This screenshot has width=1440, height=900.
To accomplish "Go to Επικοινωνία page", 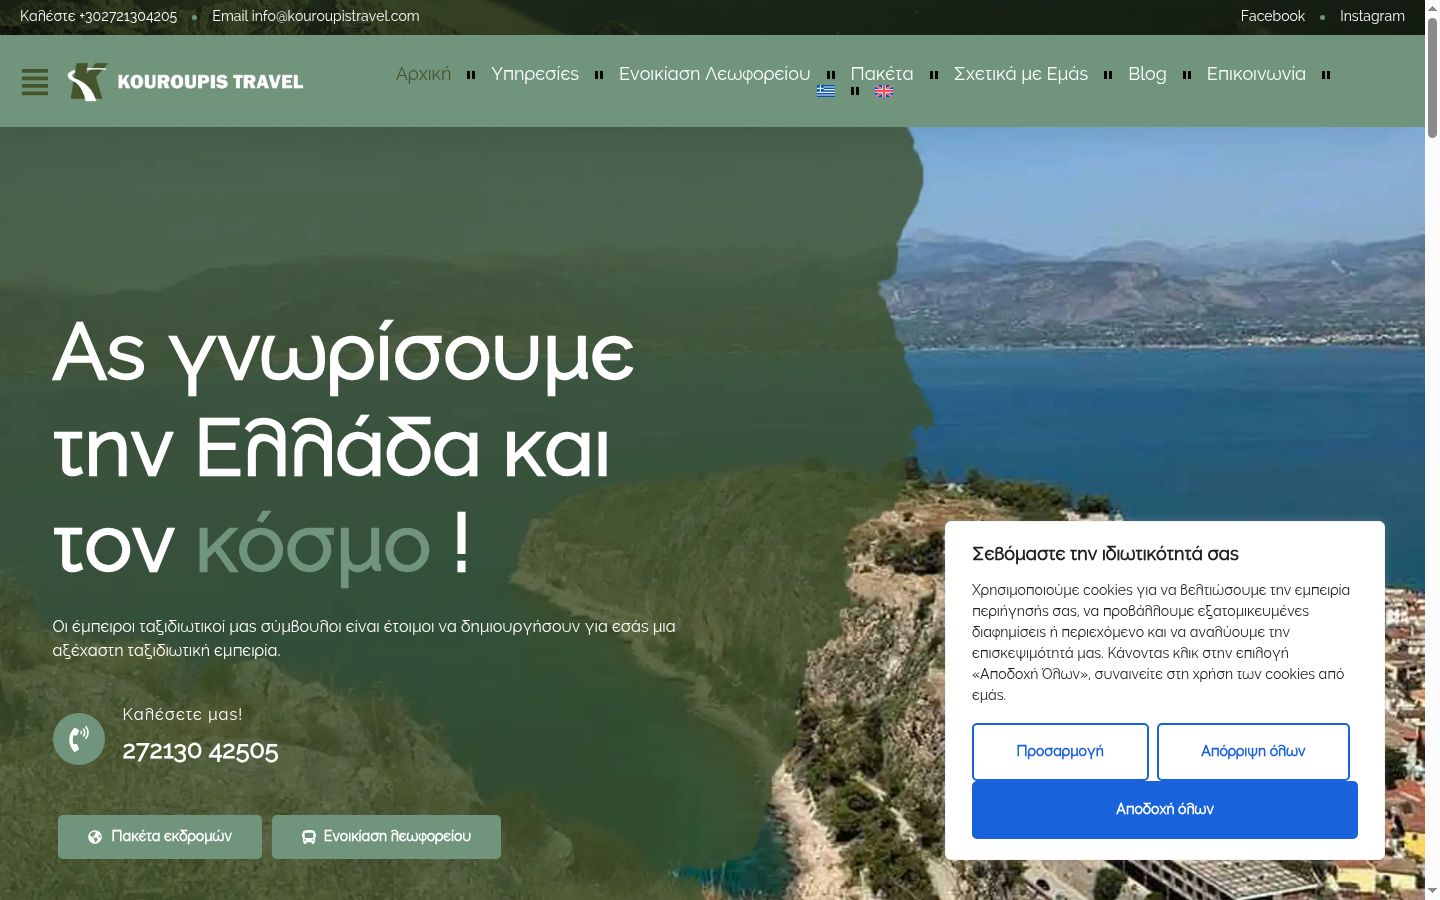I will tap(1256, 74).
